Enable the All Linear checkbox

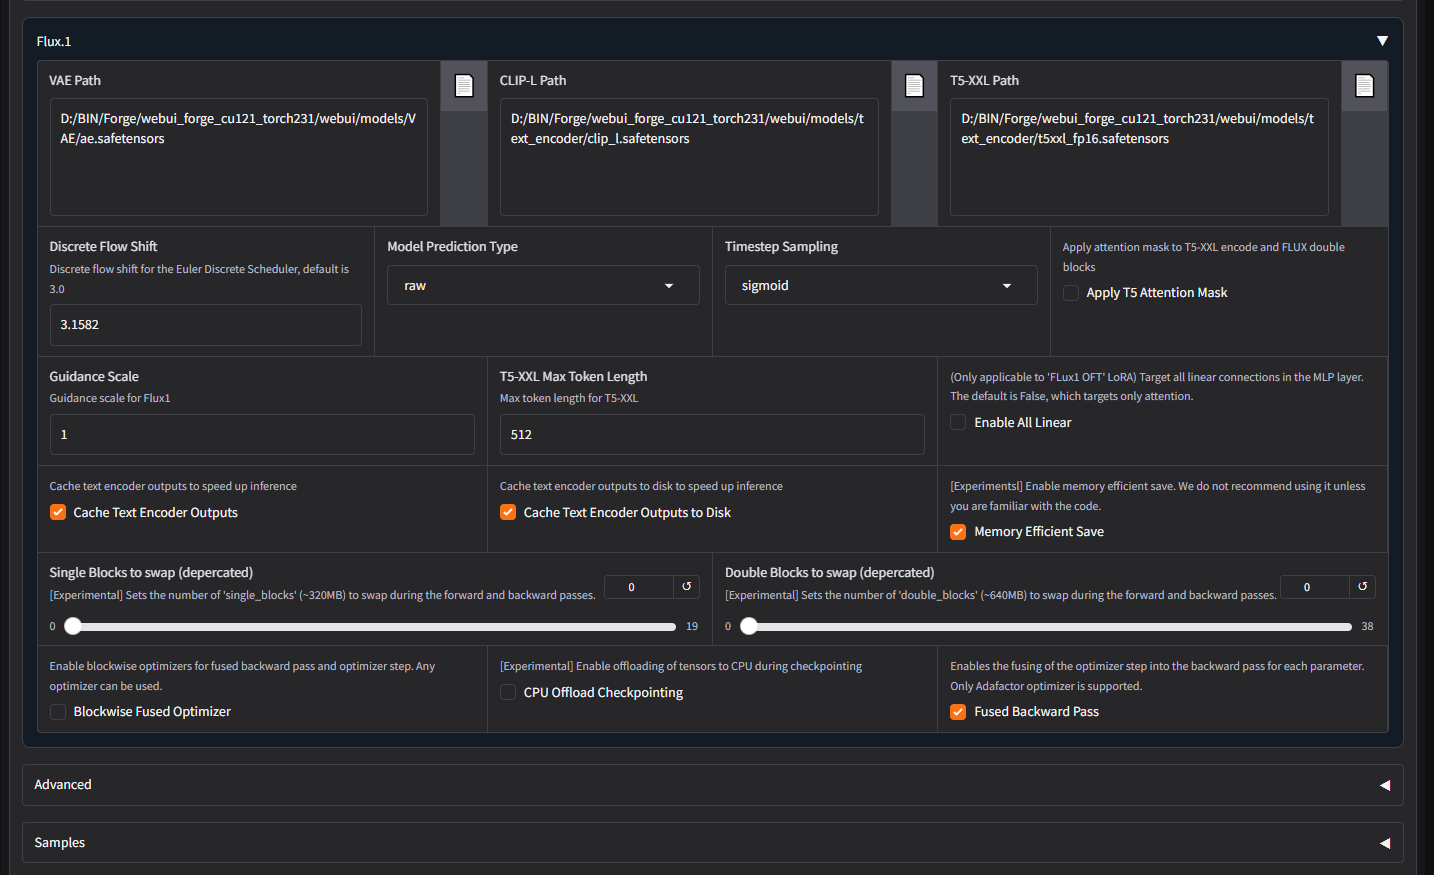pos(958,423)
